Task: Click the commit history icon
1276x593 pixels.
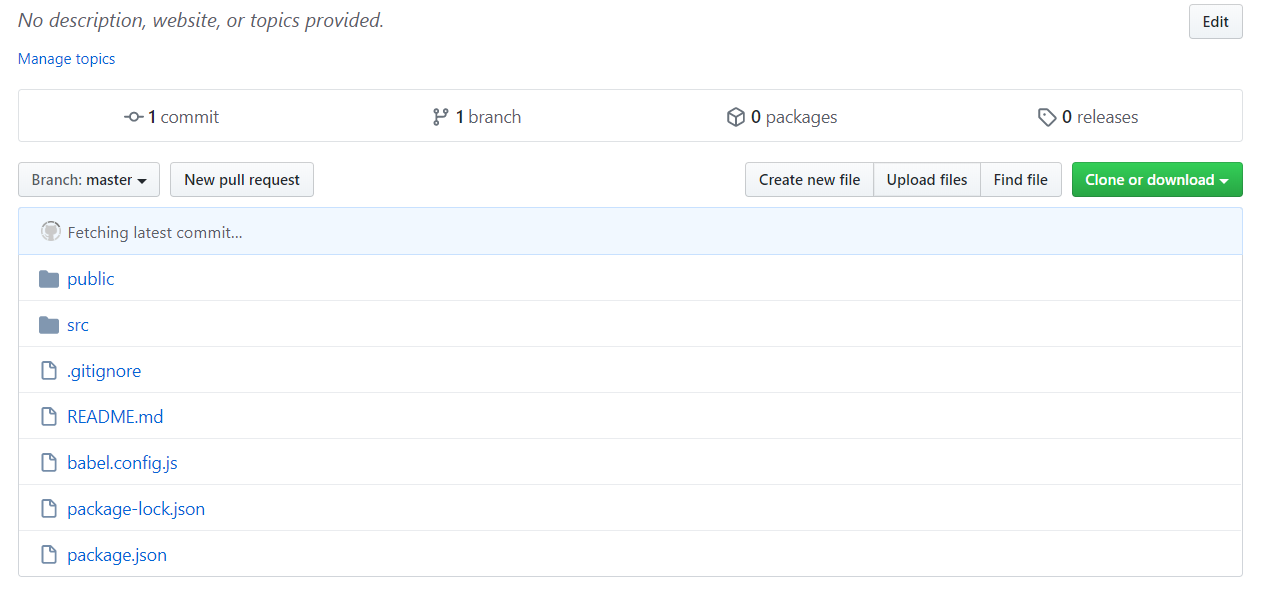Action: pos(133,117)
